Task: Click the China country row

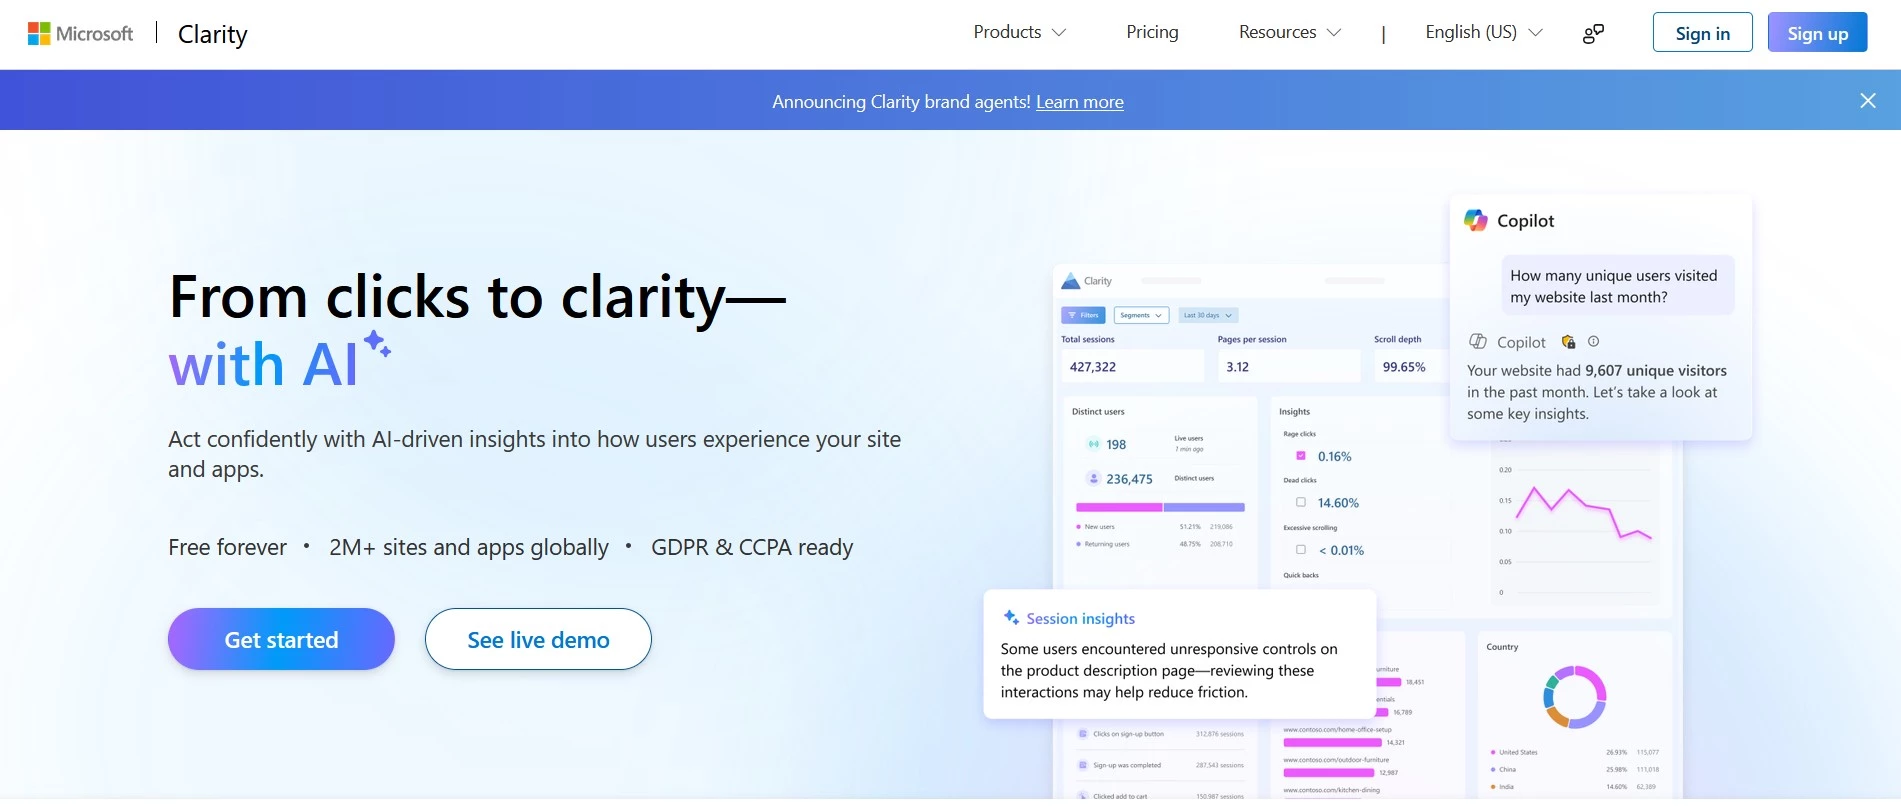Action: tap(1574, 769)
